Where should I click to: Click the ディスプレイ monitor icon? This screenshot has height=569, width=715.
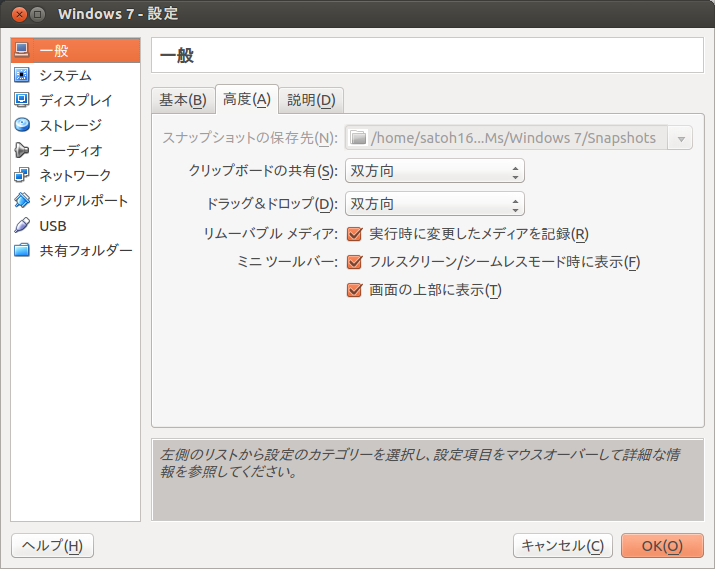pyautogui.click(x=21, y=100)
